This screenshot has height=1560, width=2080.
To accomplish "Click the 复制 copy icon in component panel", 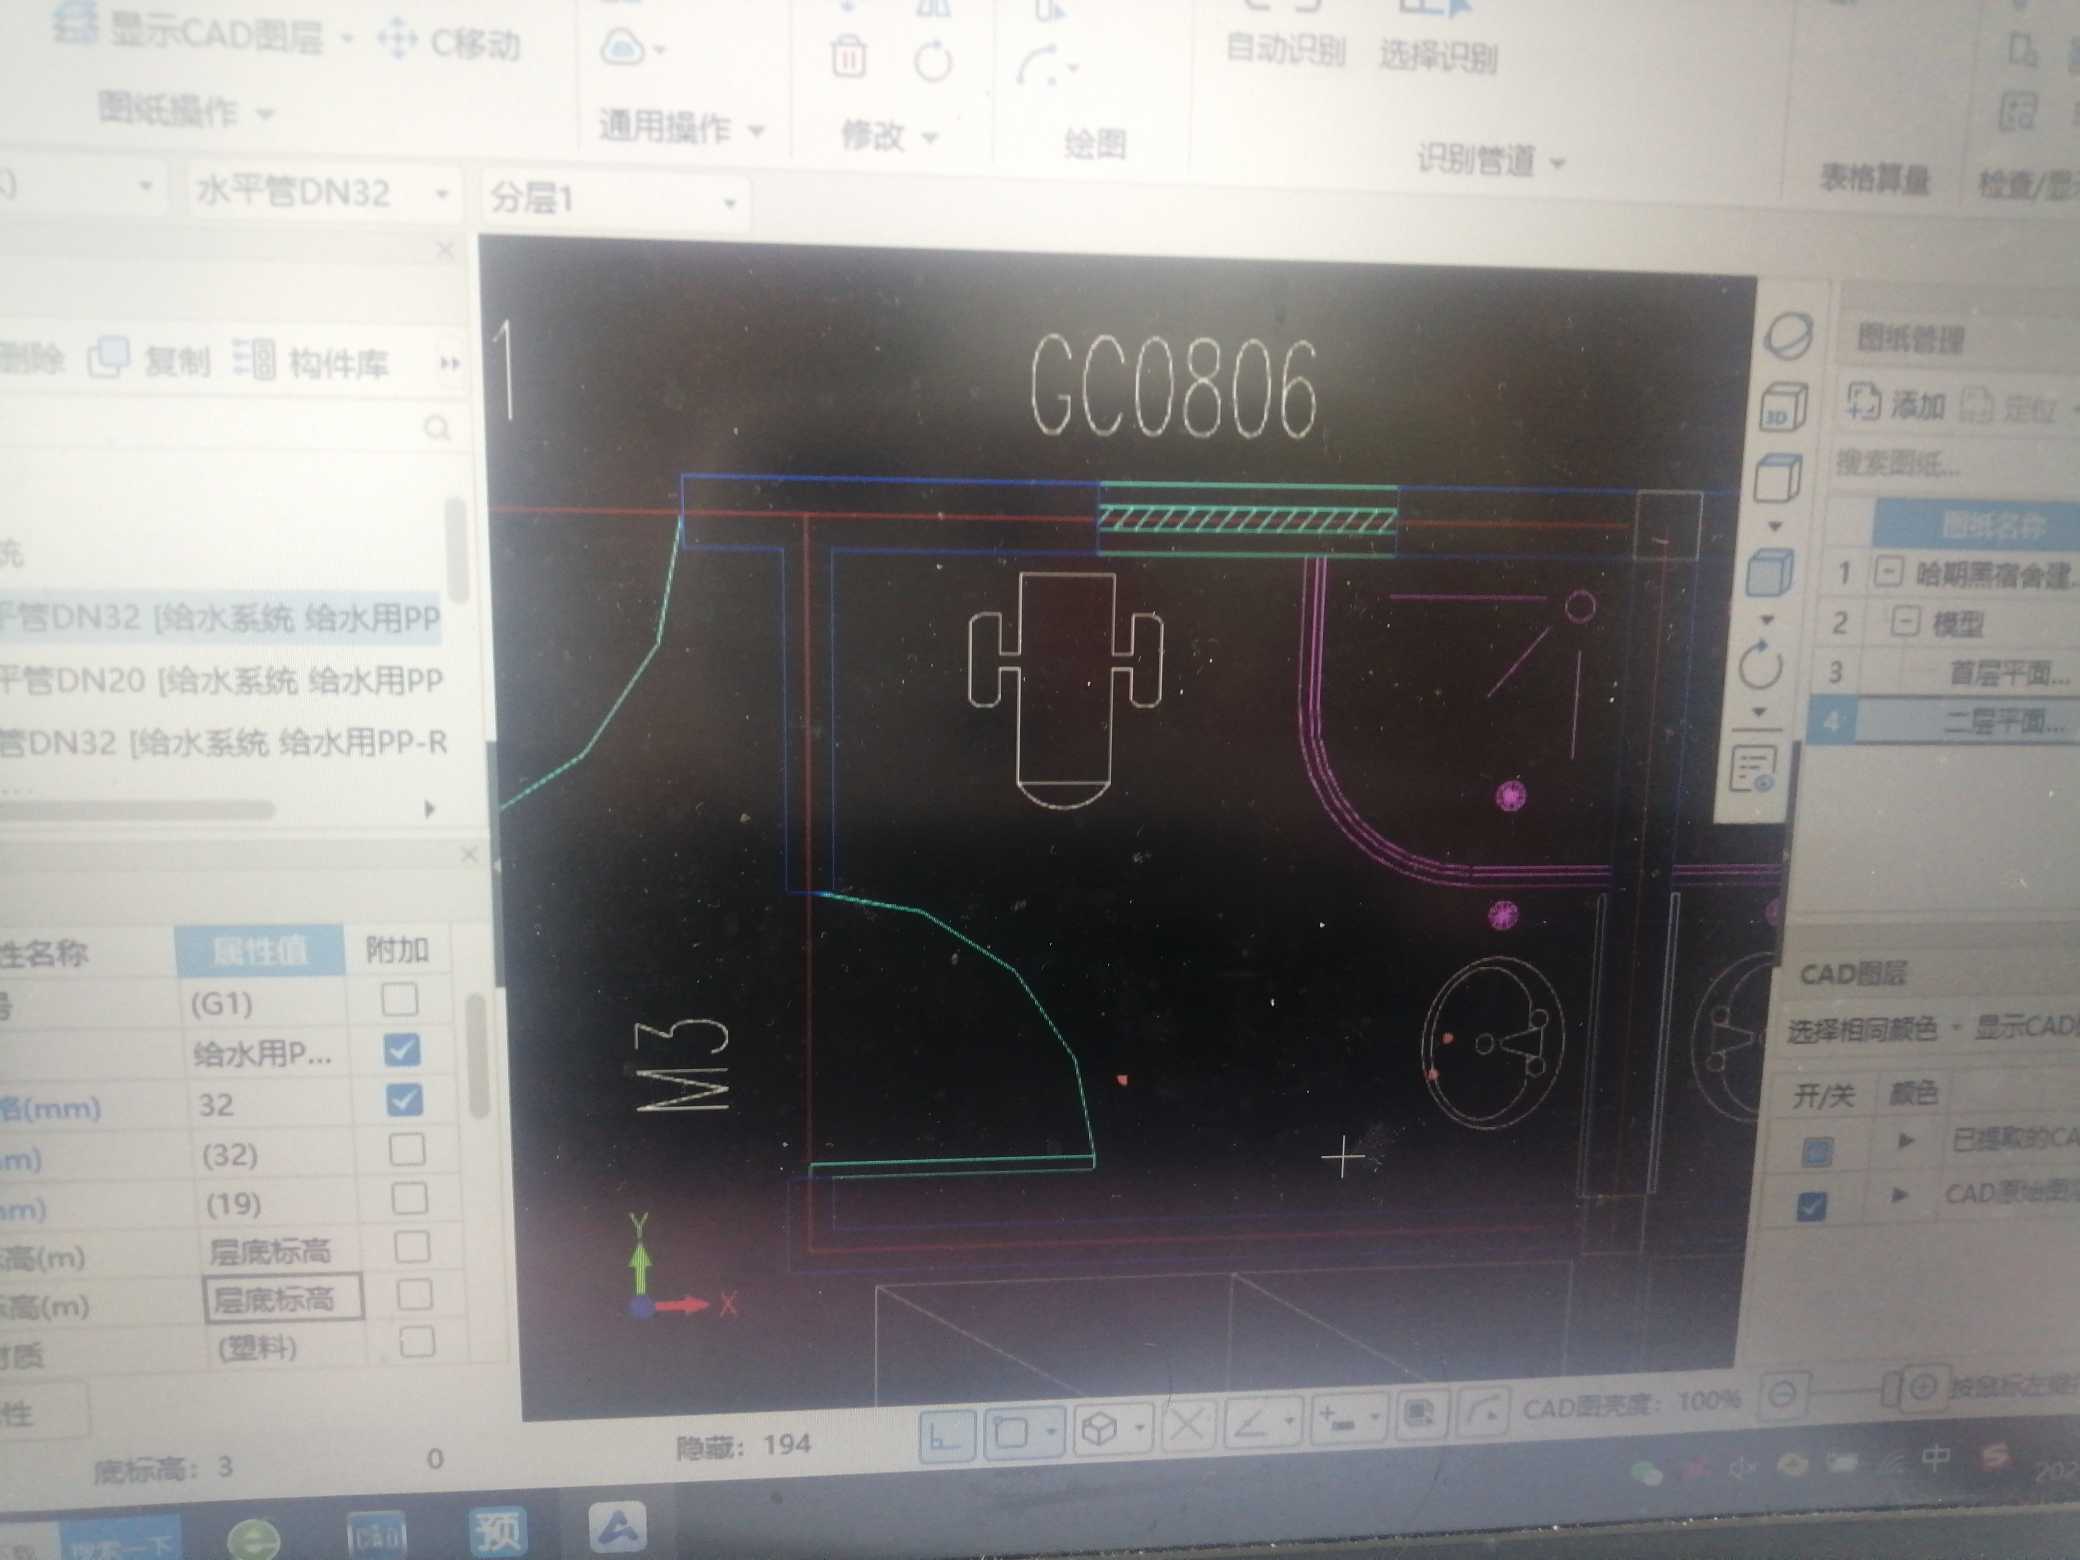I will (x=108, y=357).
